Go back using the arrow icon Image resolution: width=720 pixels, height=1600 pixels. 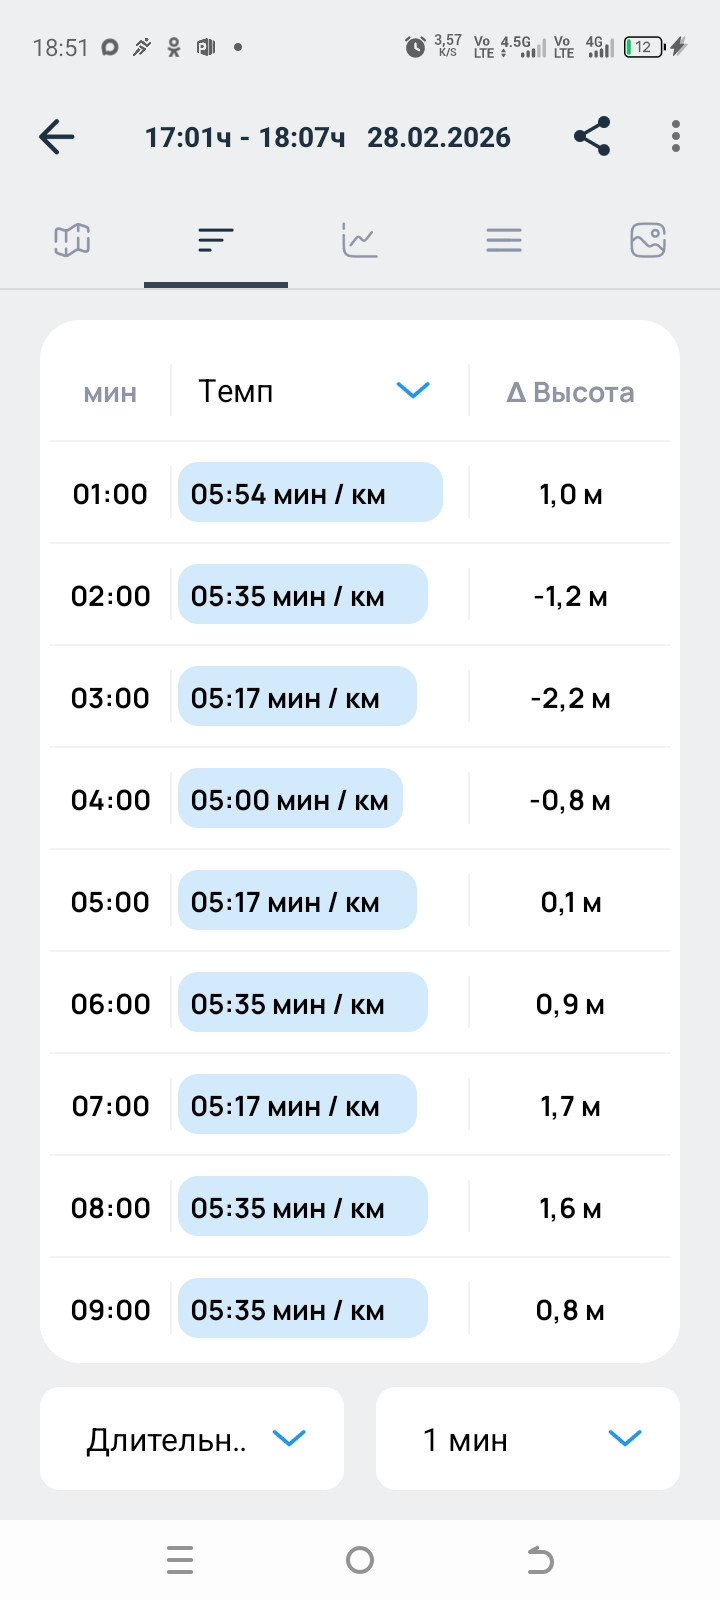57,137
